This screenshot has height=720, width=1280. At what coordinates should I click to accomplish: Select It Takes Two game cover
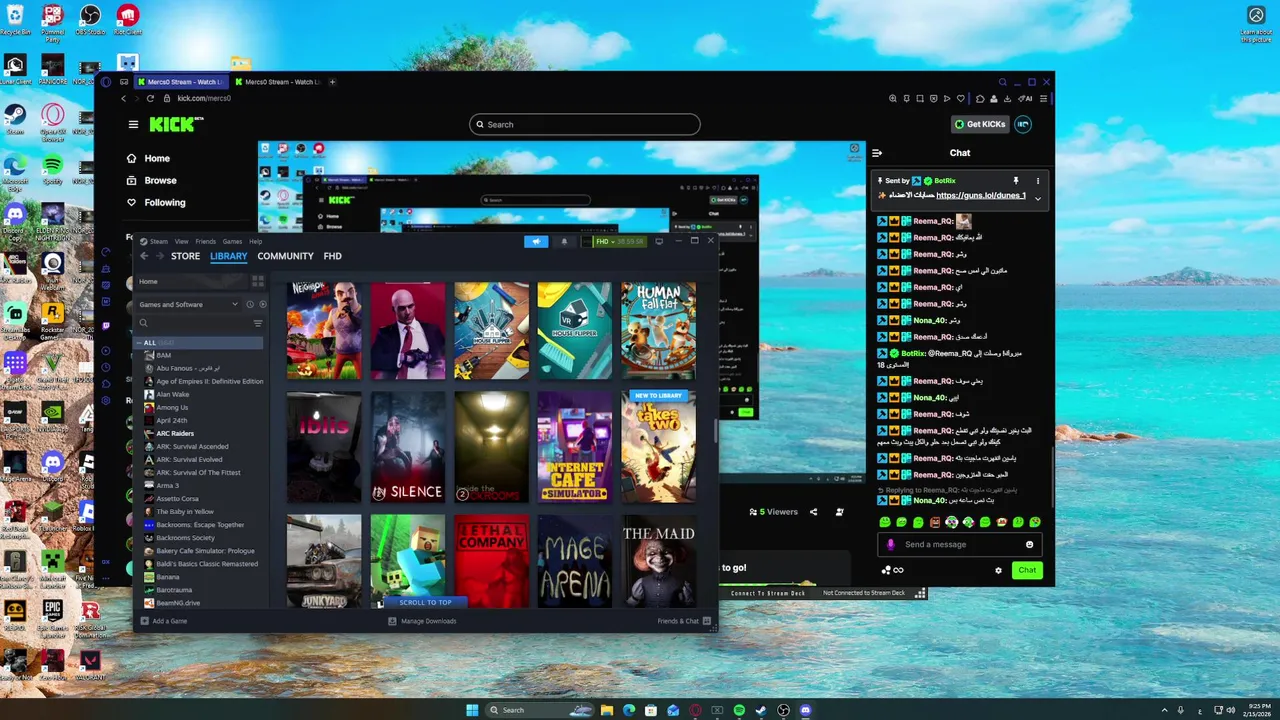(x=658, y=446)
